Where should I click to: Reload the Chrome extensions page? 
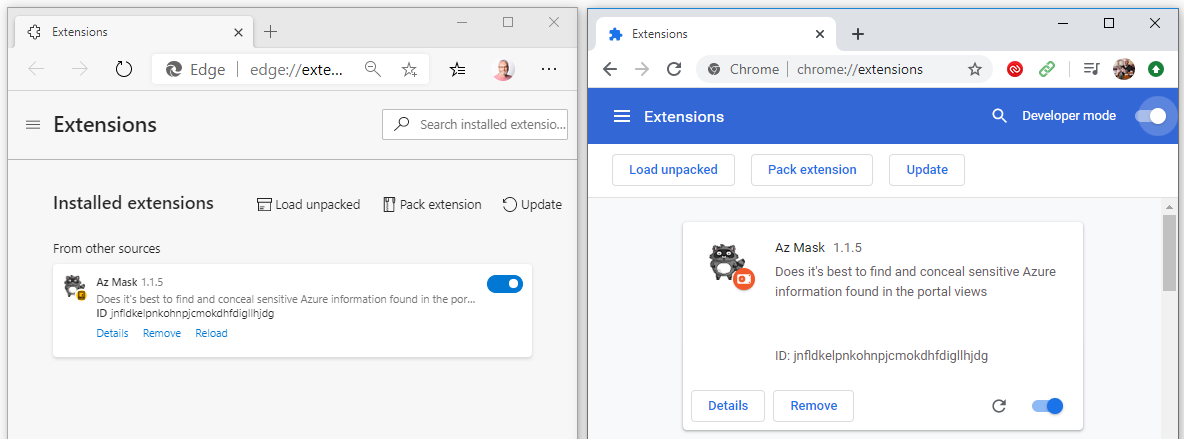pos(674,70)
